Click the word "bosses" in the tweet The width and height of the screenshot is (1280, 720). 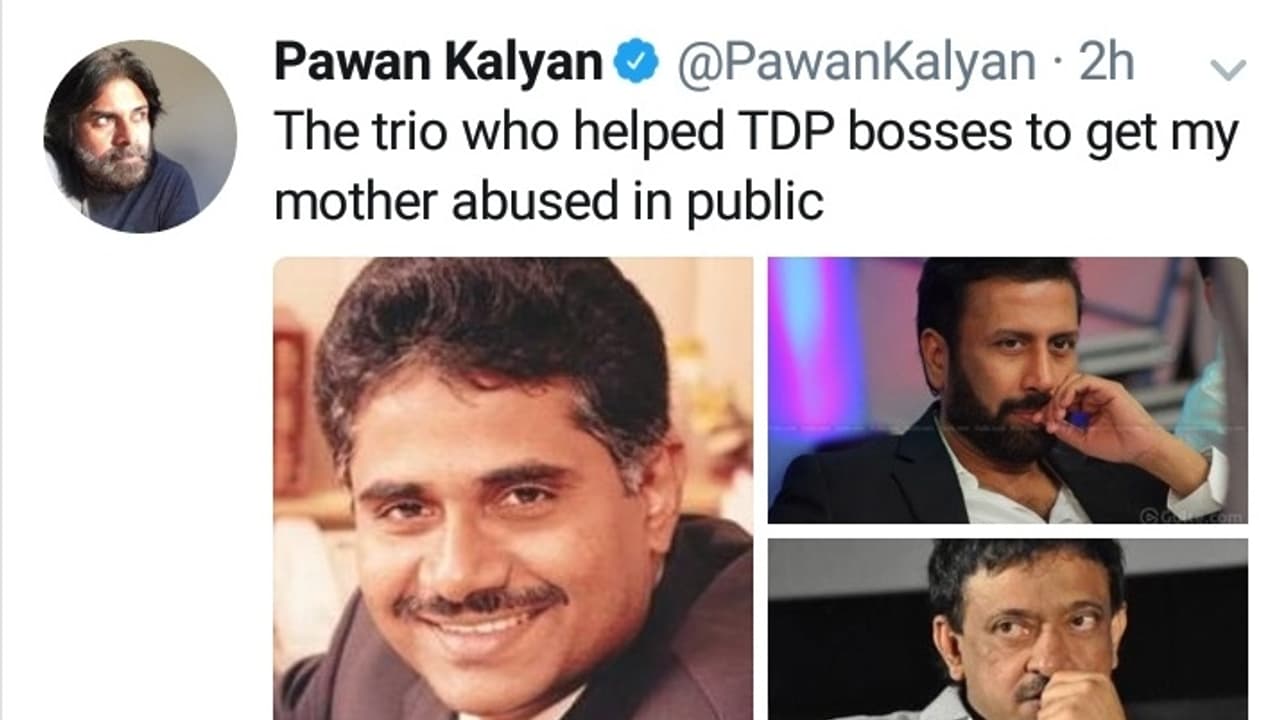click(x=930, y=131)
